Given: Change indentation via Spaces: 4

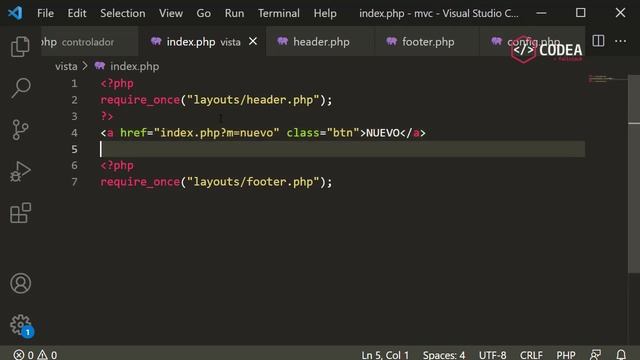Looking at the screenshot, I should (x=444, y=354).
